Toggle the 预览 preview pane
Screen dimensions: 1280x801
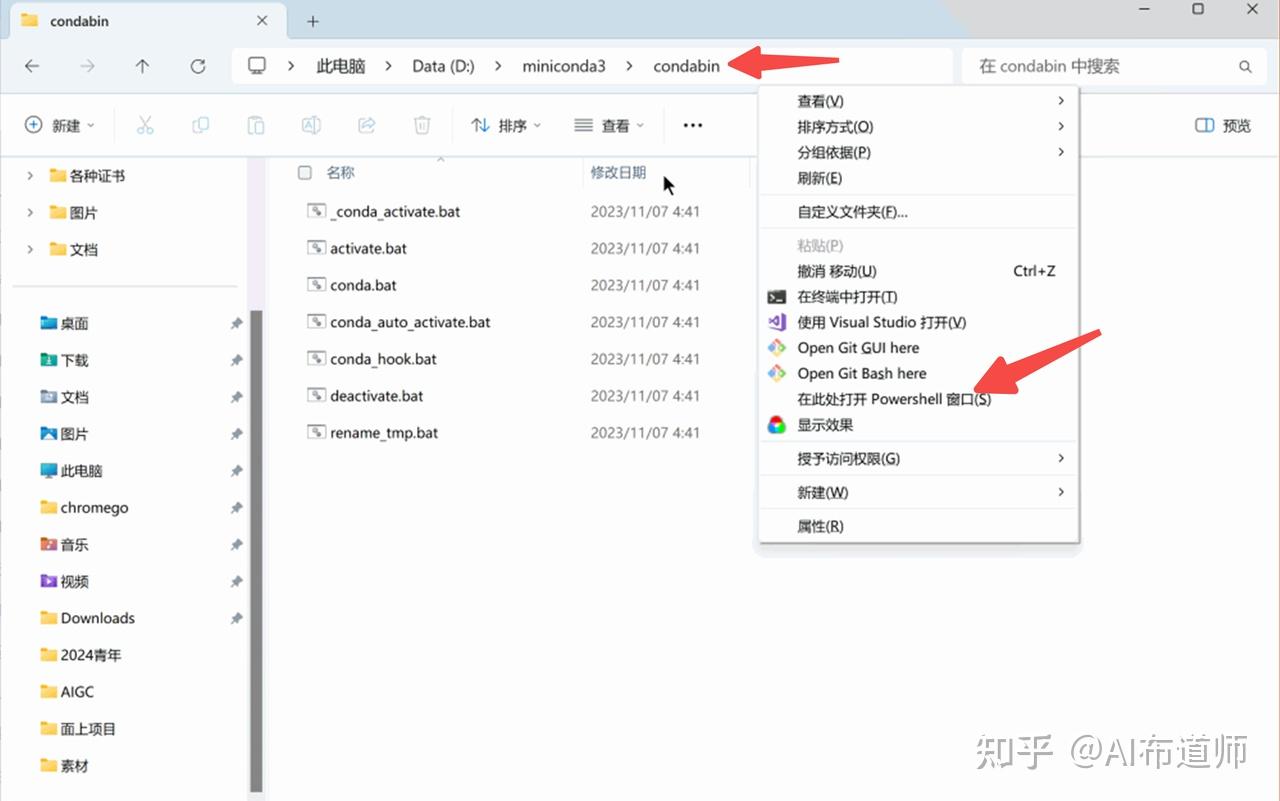[x=1220, y=125]
